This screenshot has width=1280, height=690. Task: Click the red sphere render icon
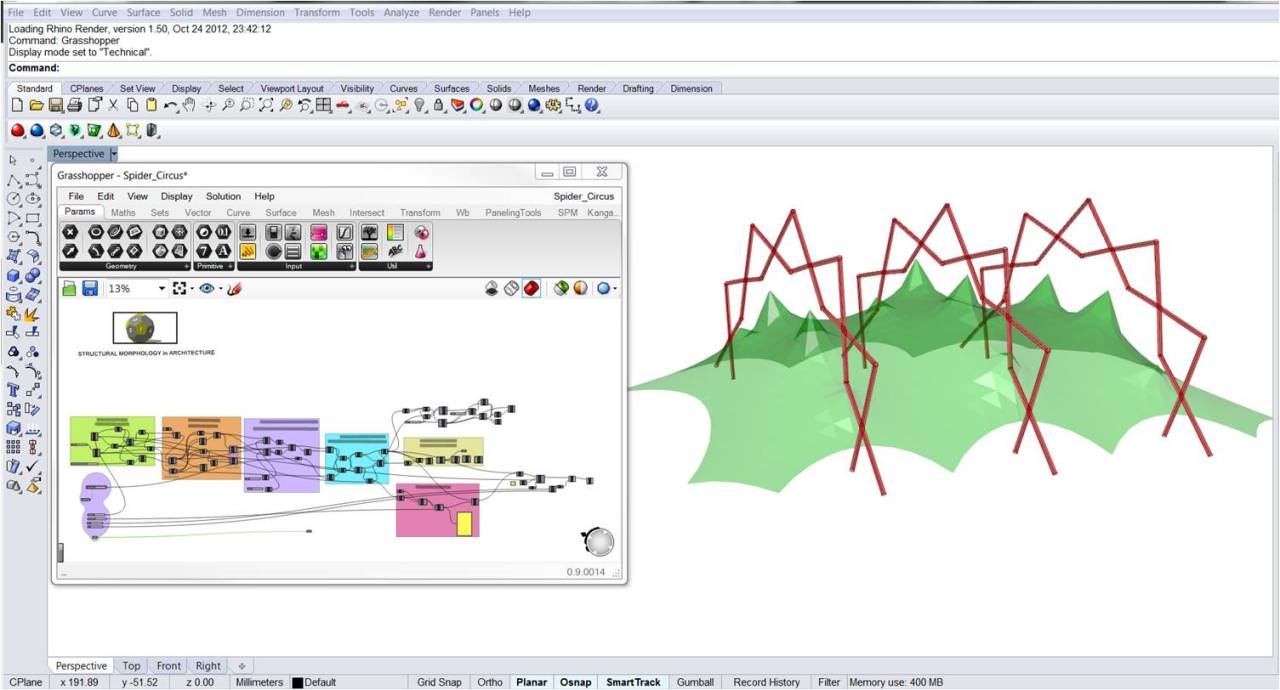point(17,130)
